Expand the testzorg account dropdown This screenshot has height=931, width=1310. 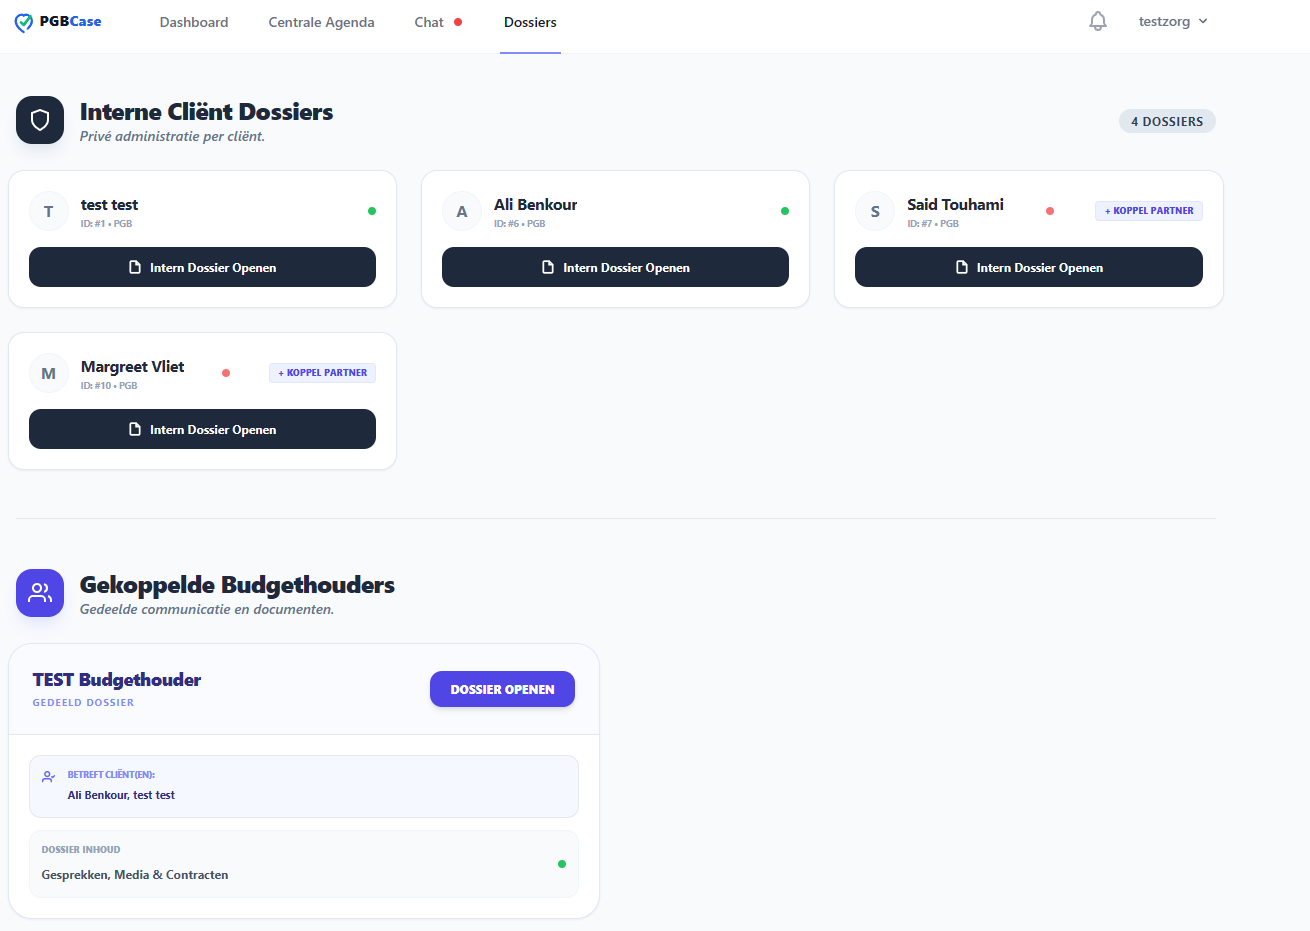(x=1173, y=21)
